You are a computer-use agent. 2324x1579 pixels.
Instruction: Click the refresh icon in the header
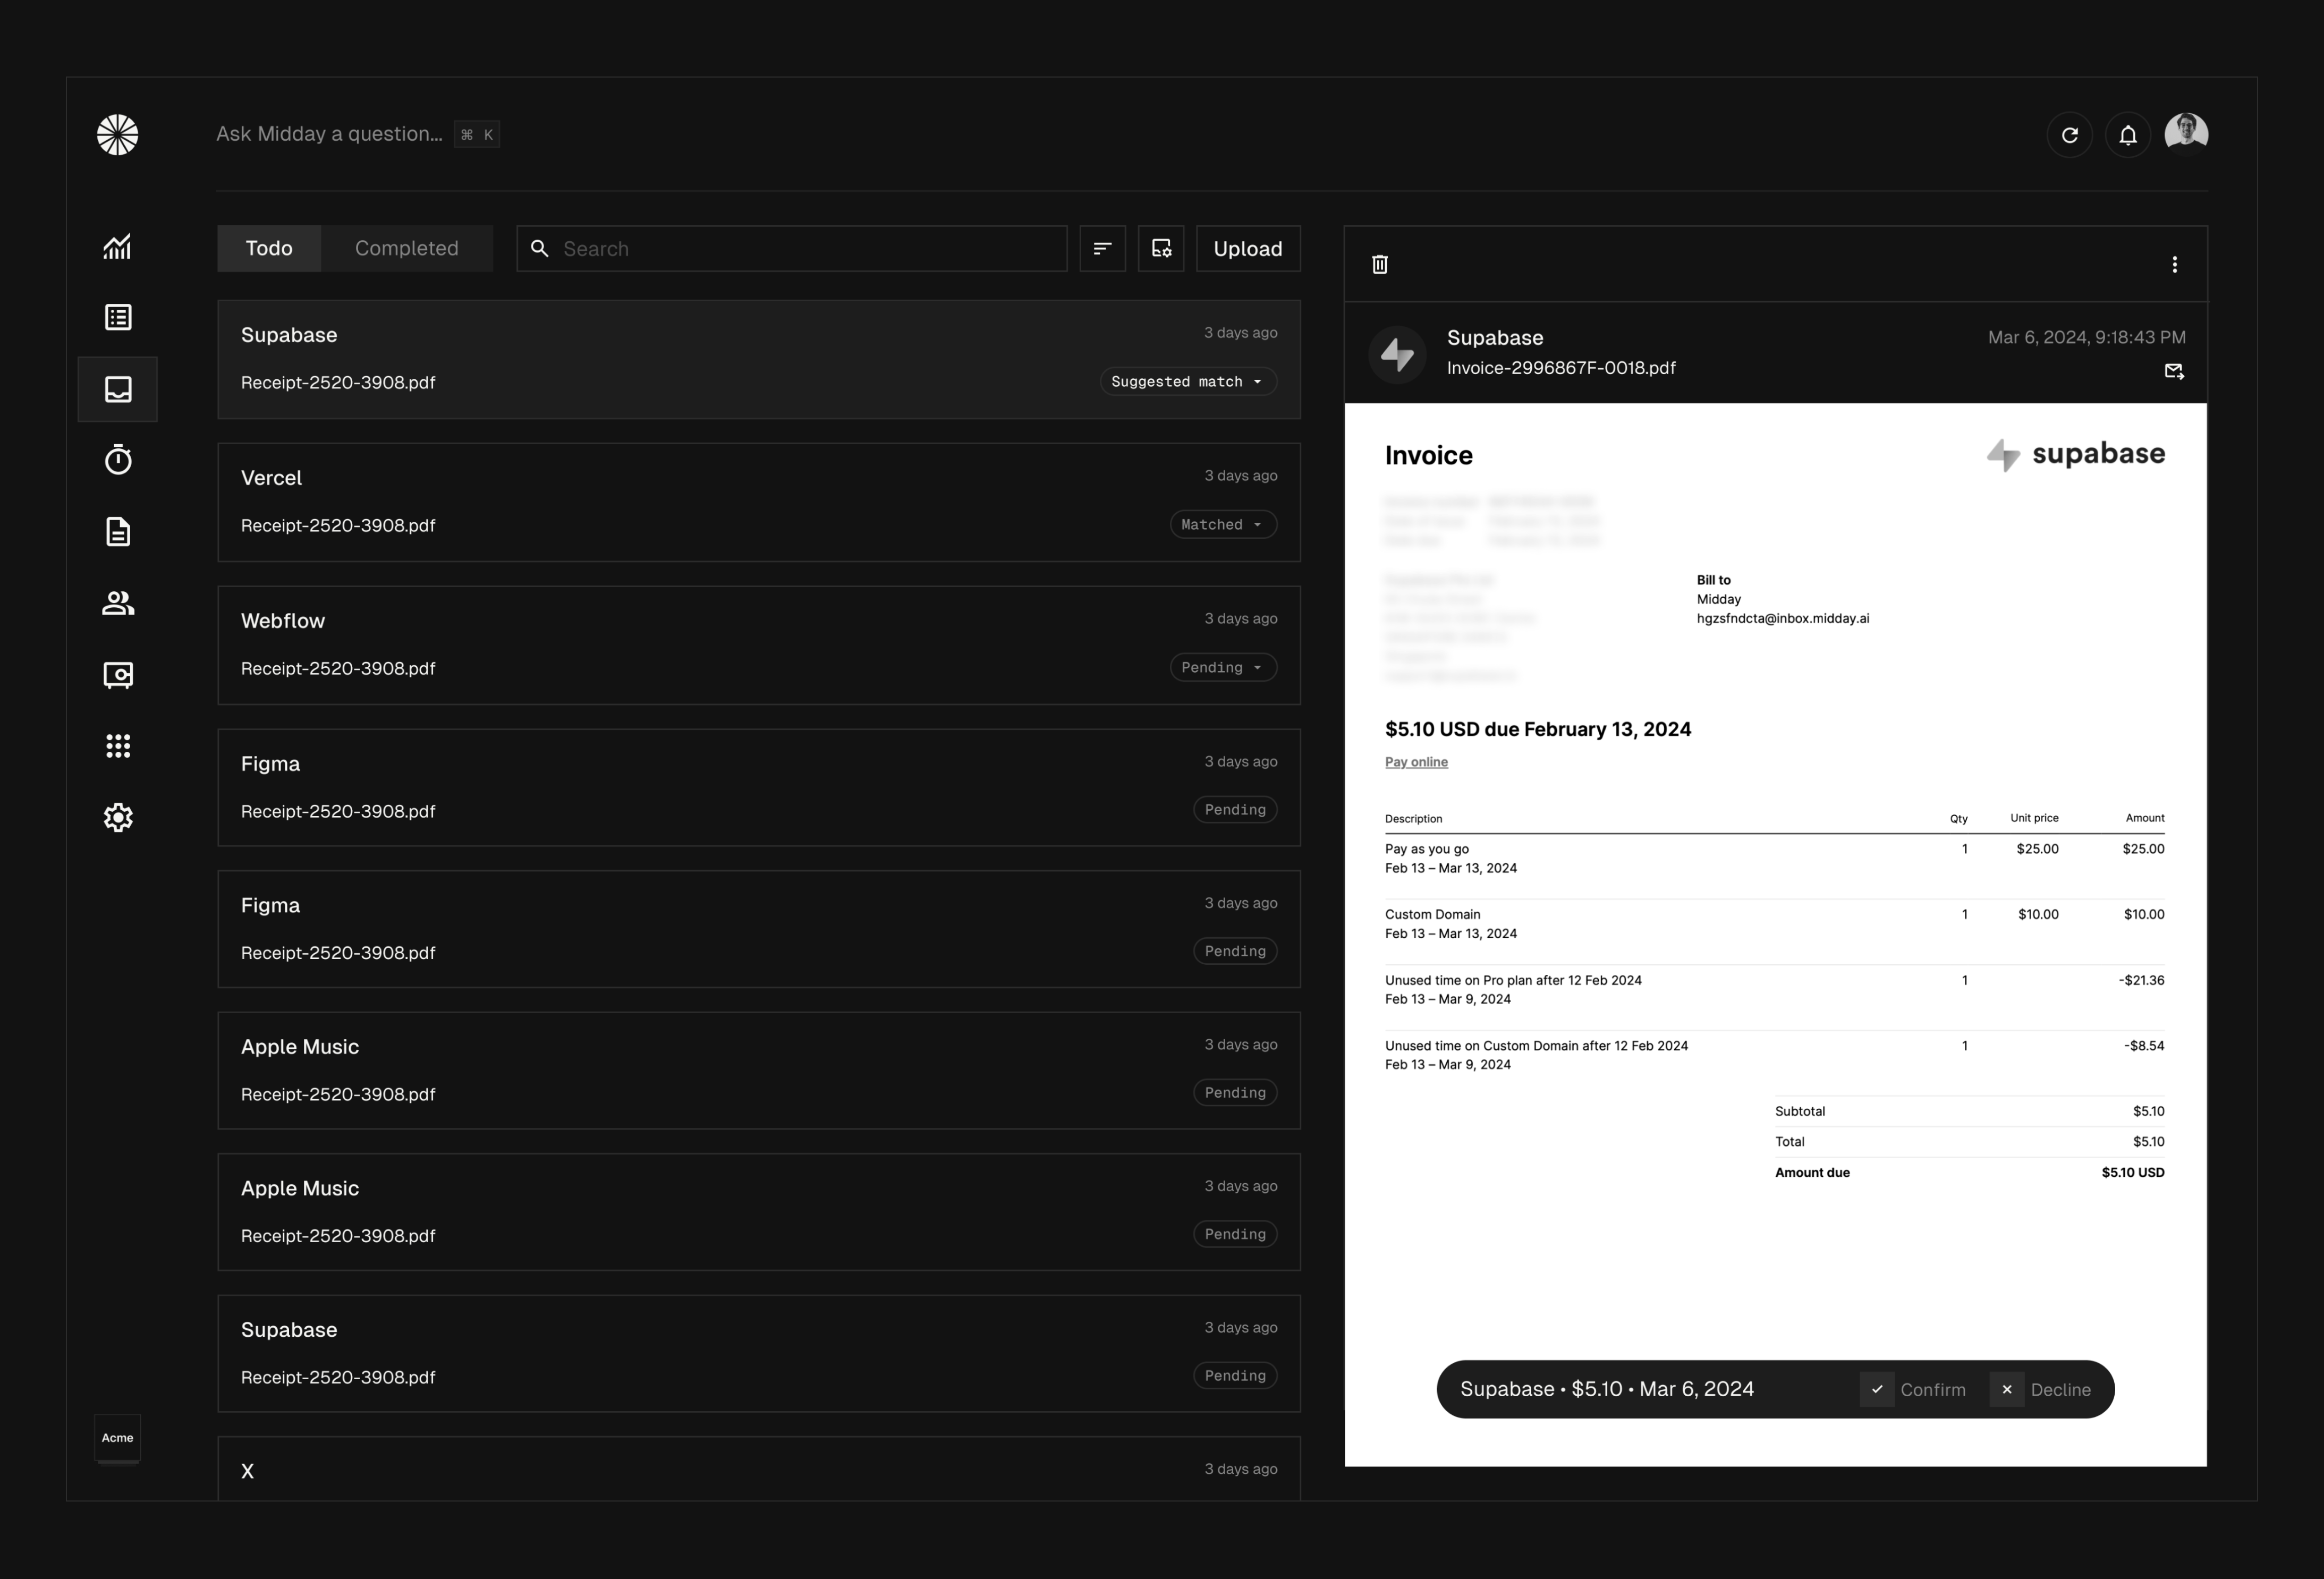(2070, 135)
